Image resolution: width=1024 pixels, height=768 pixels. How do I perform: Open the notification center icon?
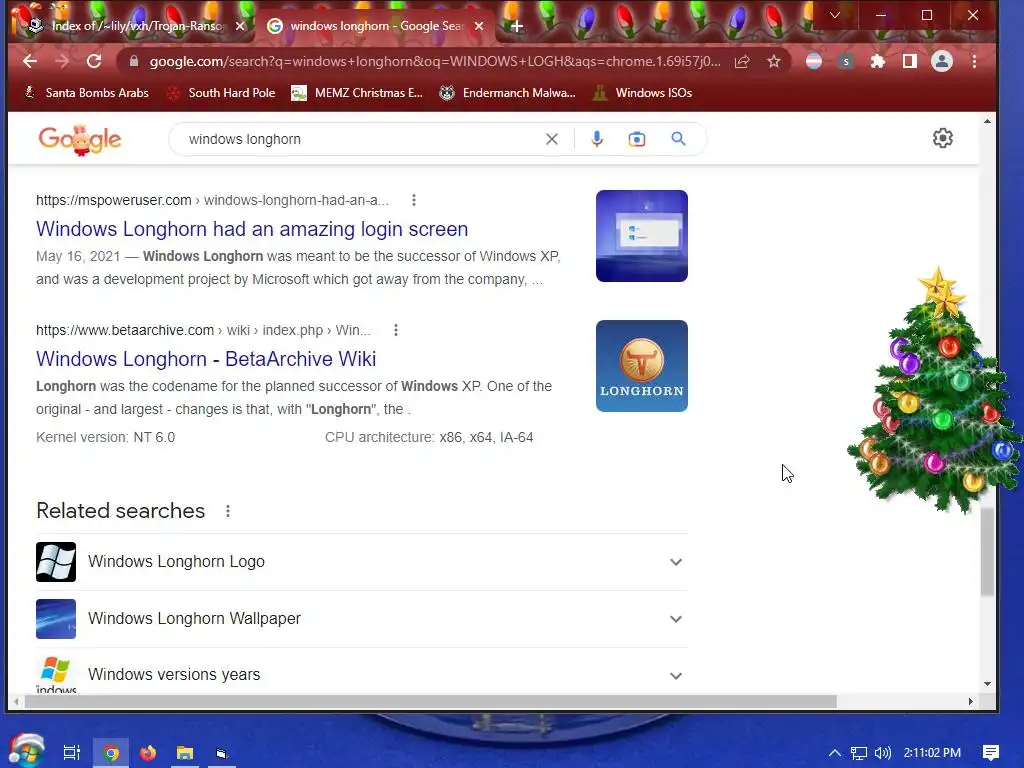(991, 753)
